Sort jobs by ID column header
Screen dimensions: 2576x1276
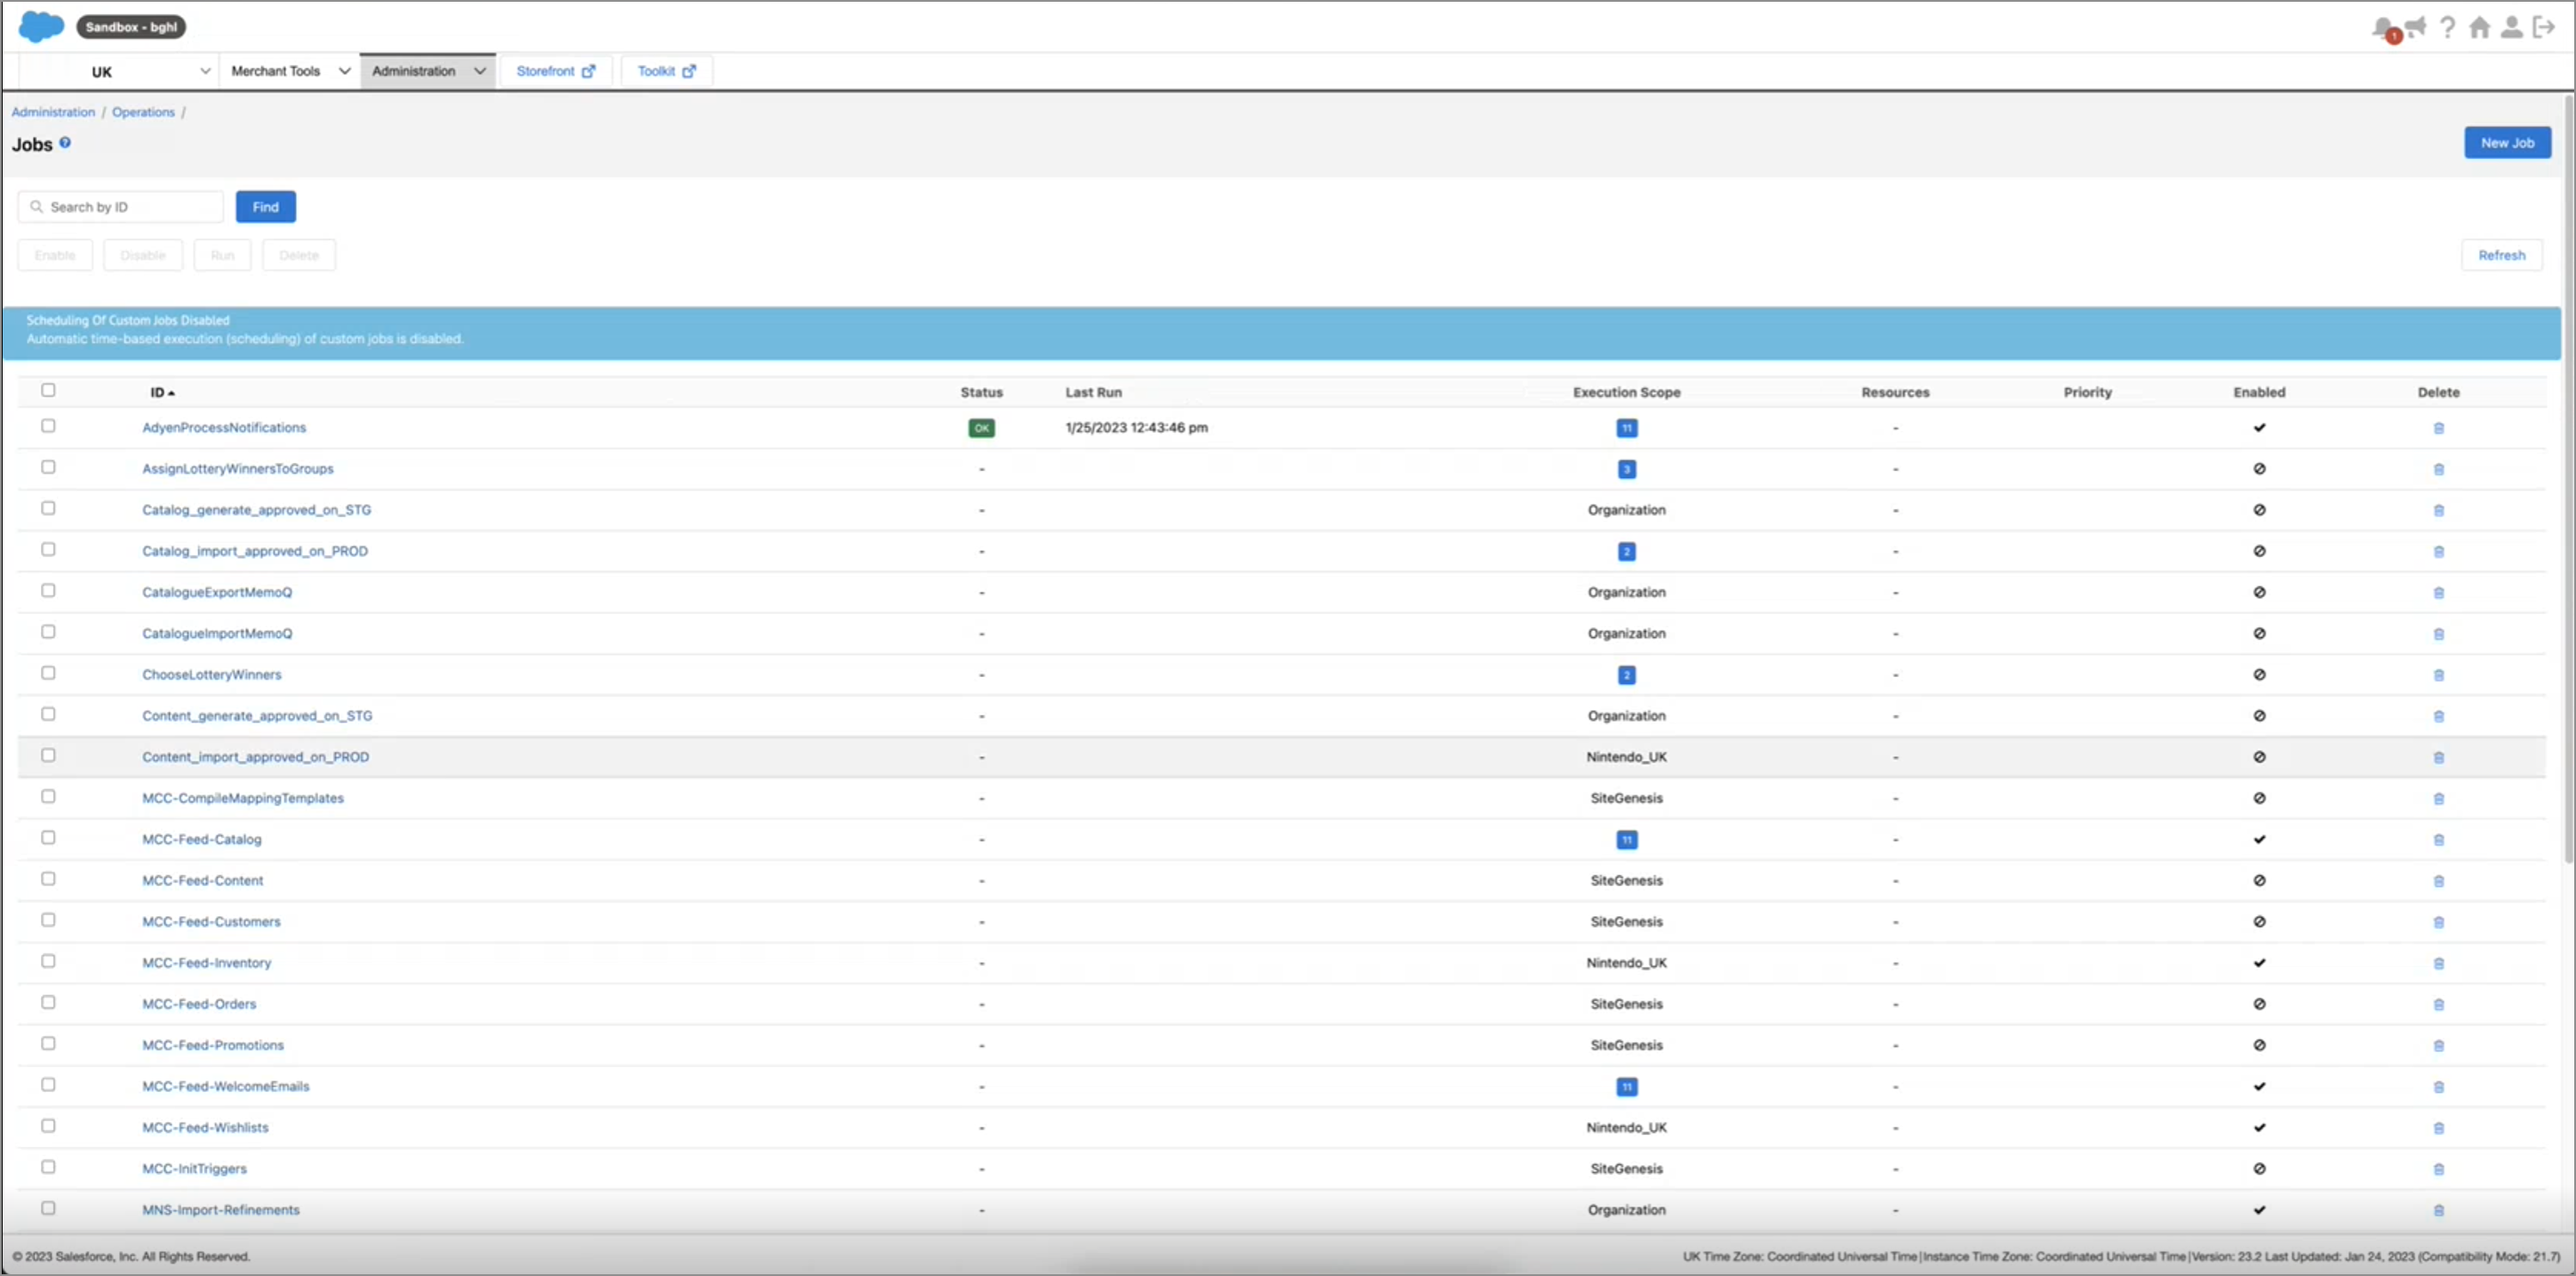162,392
